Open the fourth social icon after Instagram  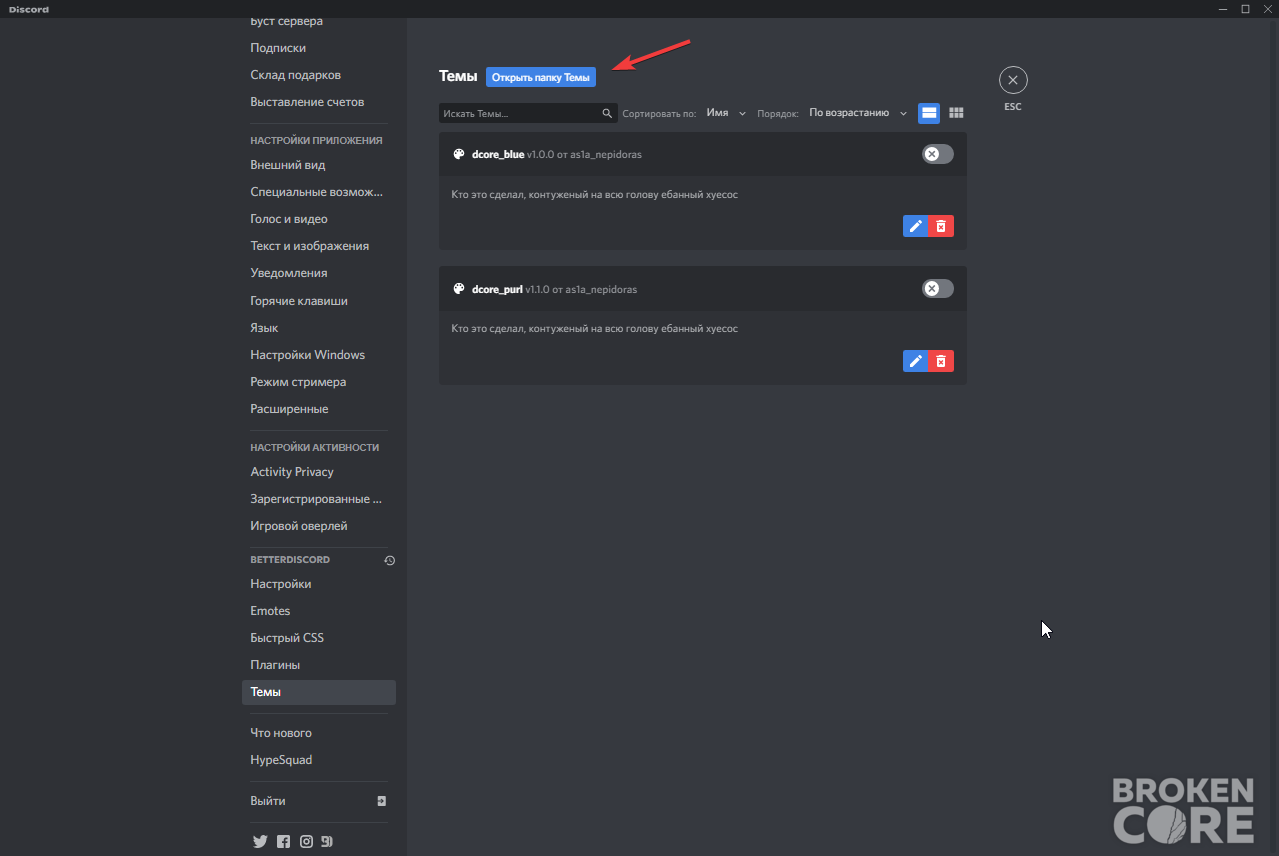[x=327, y=842]
